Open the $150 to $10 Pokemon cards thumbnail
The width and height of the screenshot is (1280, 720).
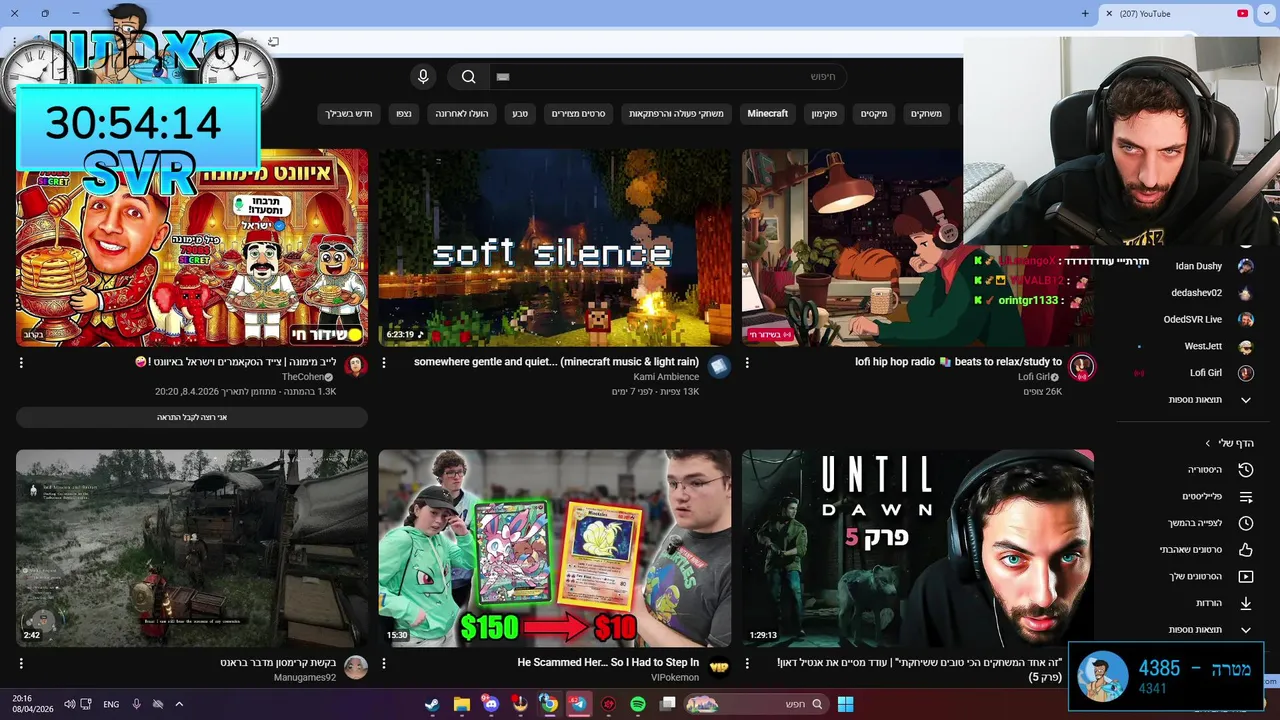[x=555, y=548]
